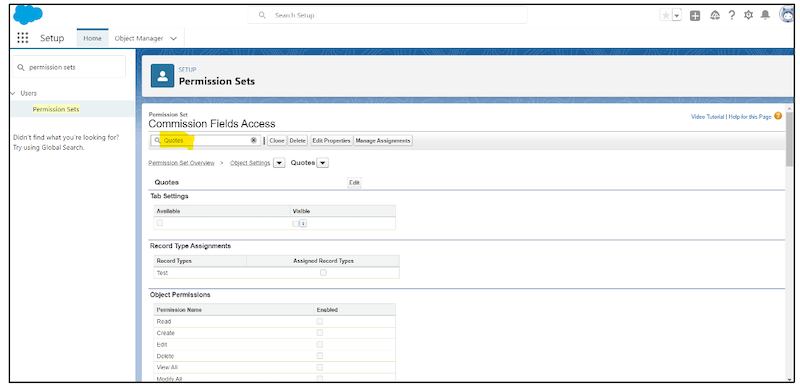This screenshot has width=800, height=388.
Task: Click the Quotes permission set search box
Action: (205, 140)
